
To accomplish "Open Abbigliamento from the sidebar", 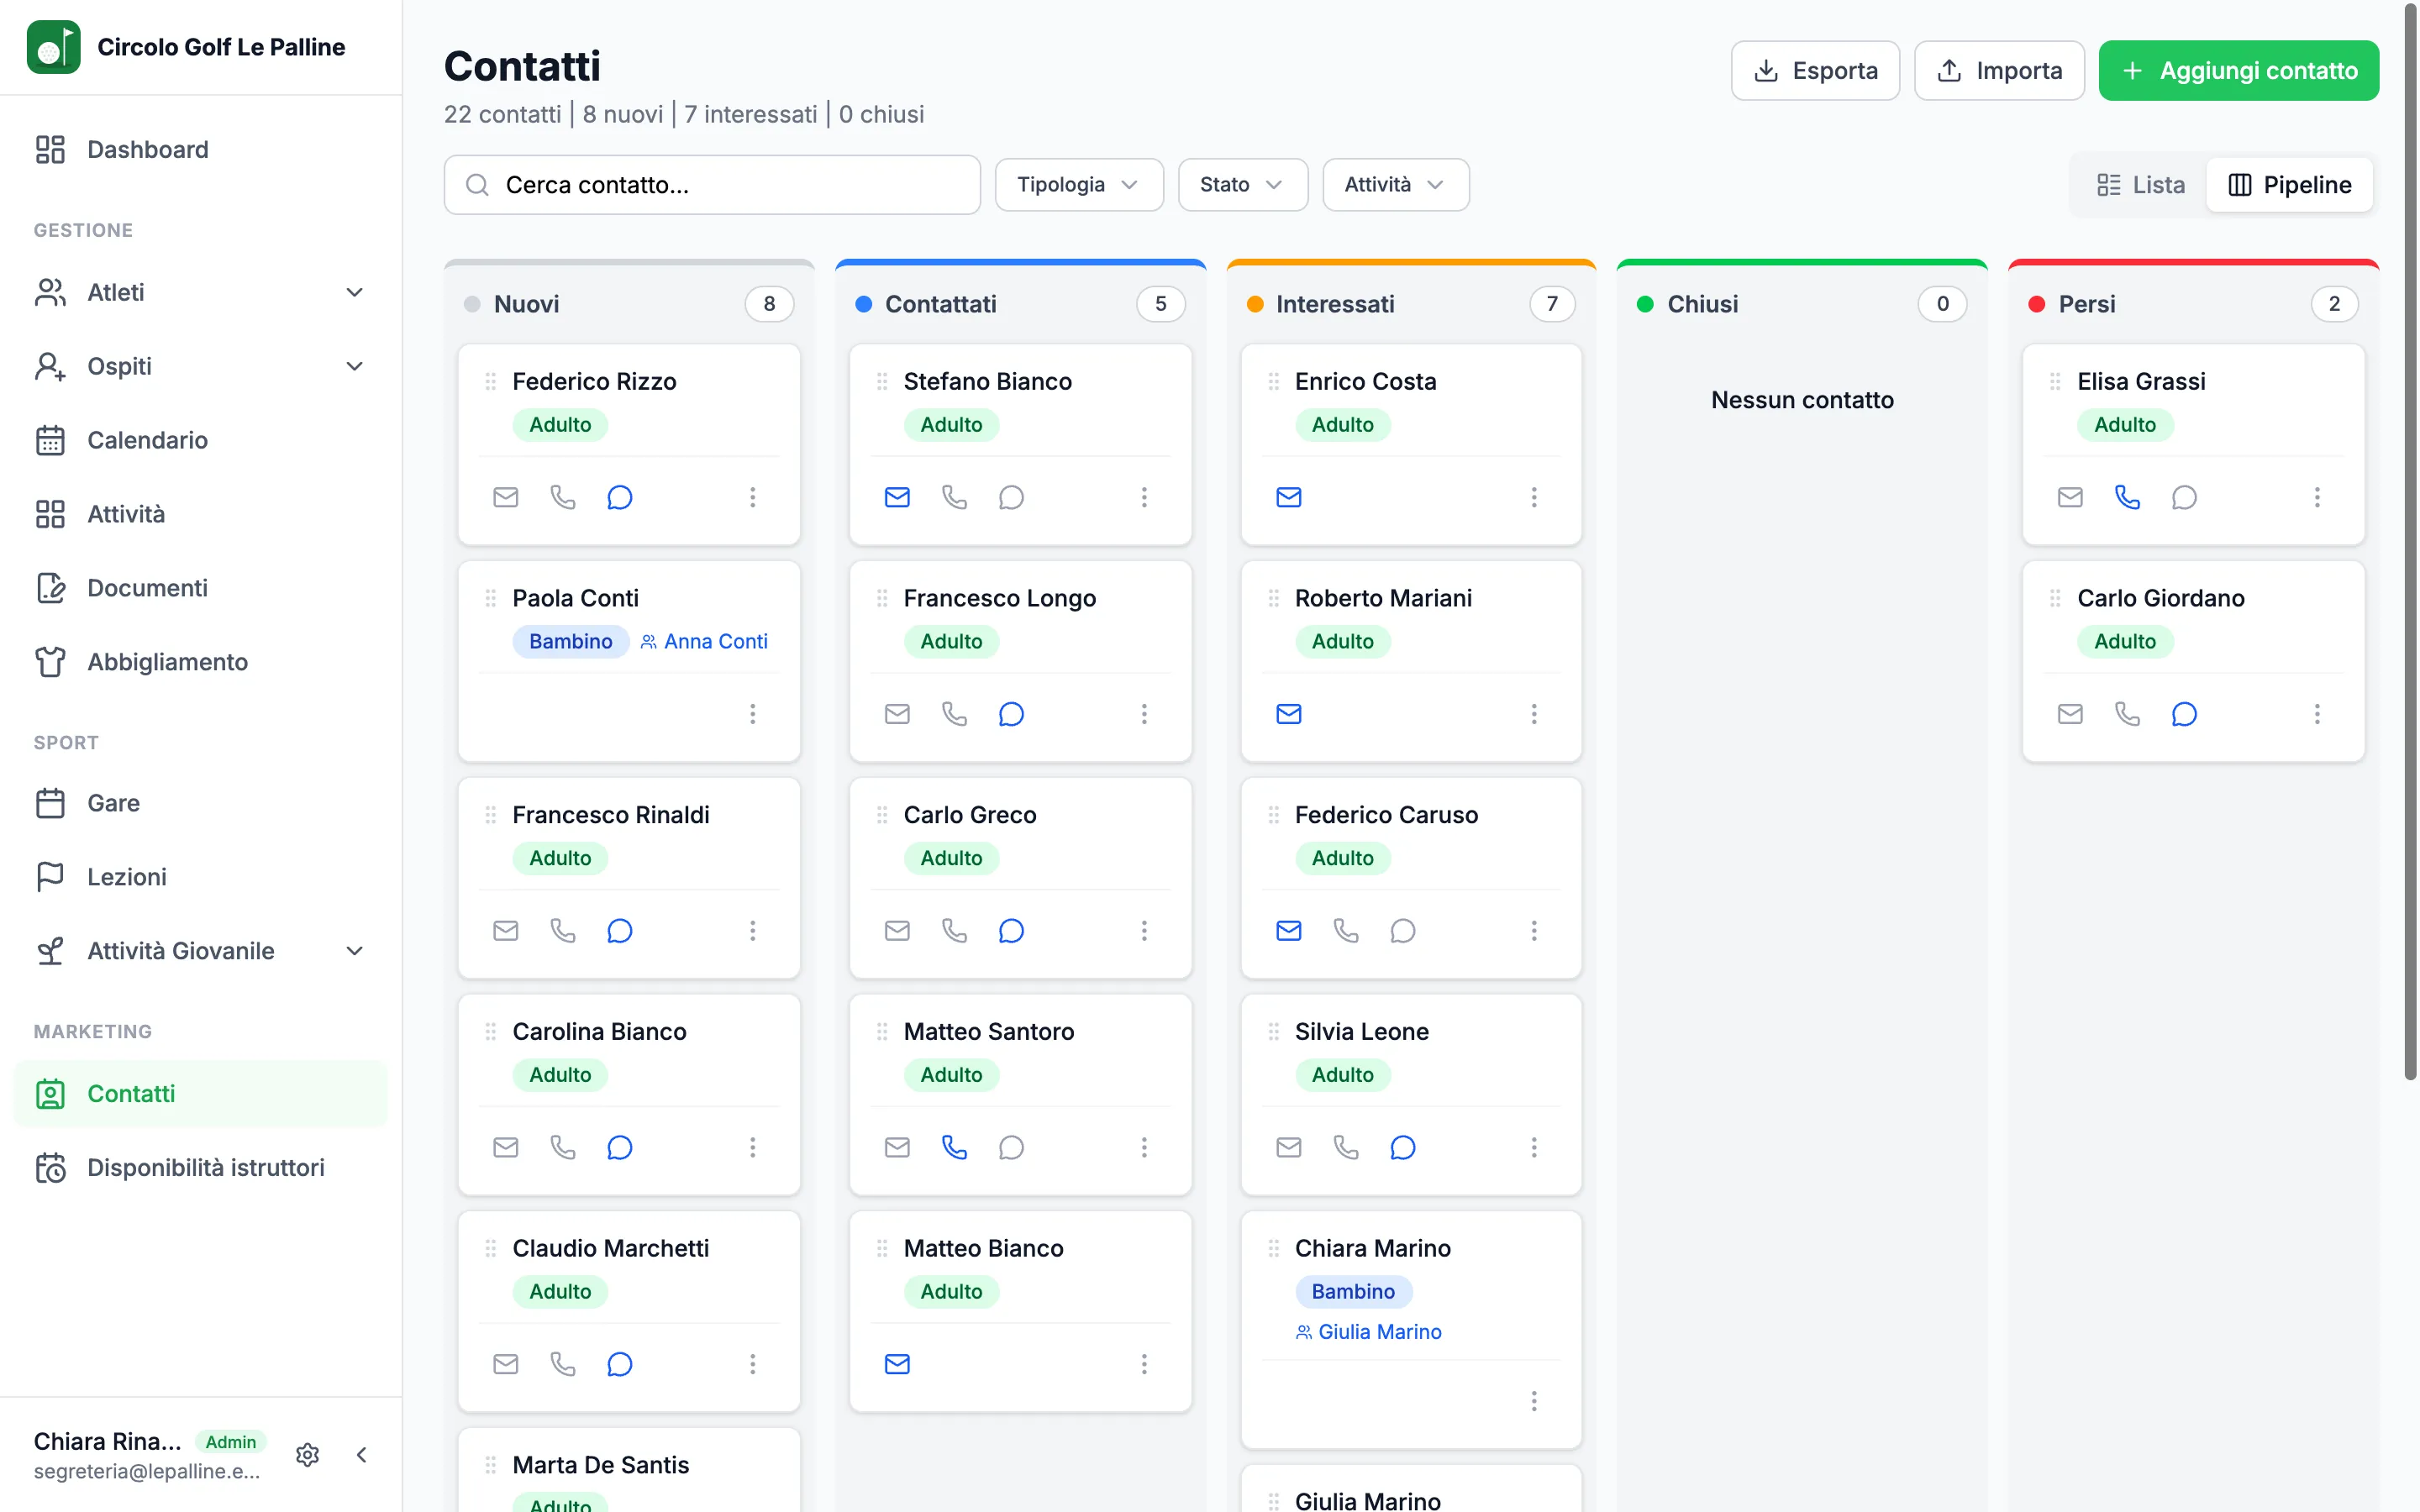I will click(x=201, y=662).
